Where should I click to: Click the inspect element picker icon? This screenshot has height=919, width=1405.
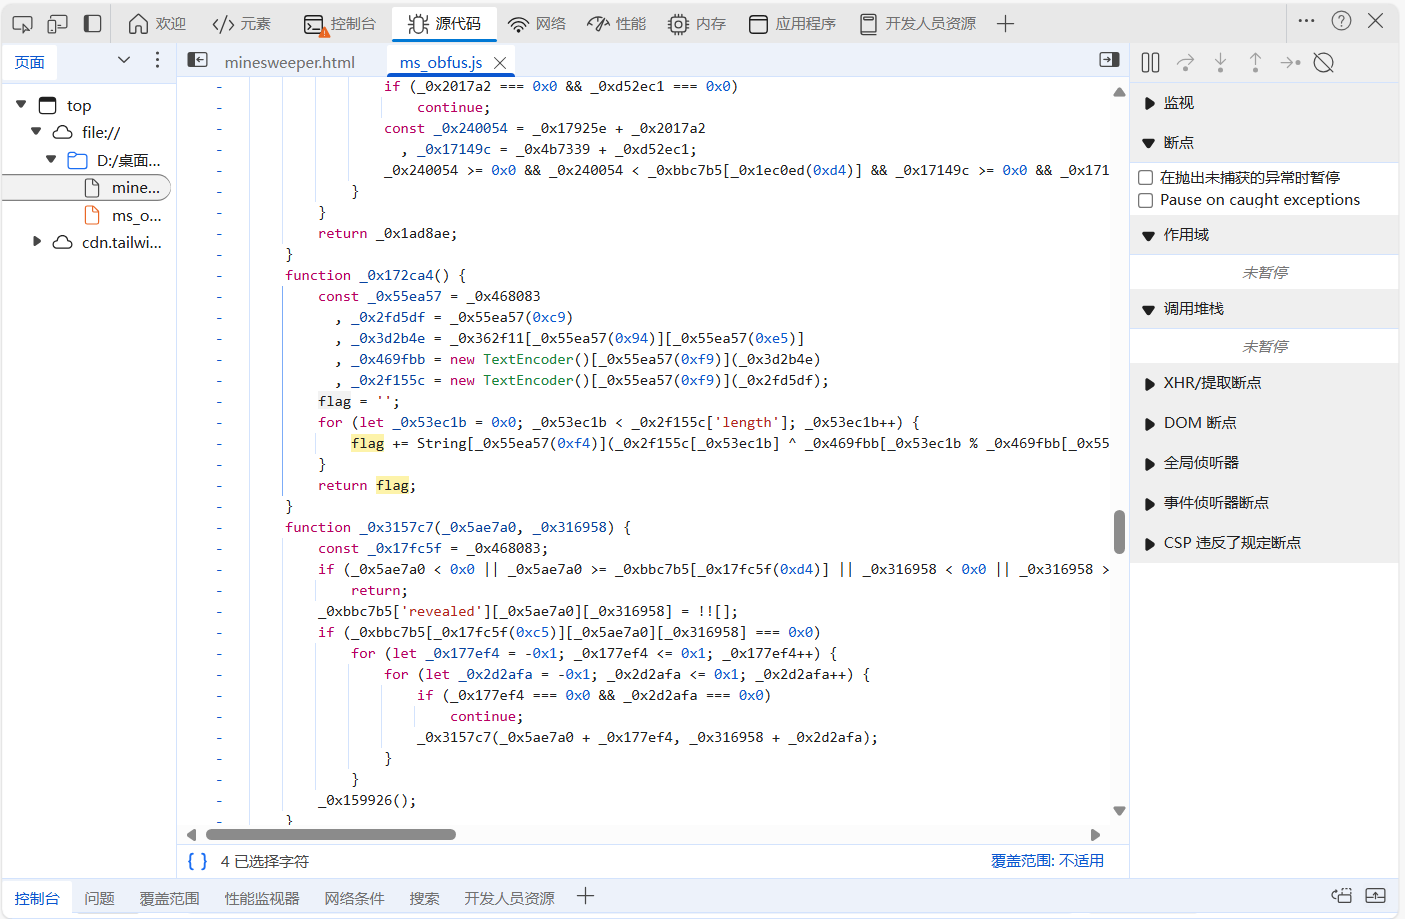(x=22, y=23)
